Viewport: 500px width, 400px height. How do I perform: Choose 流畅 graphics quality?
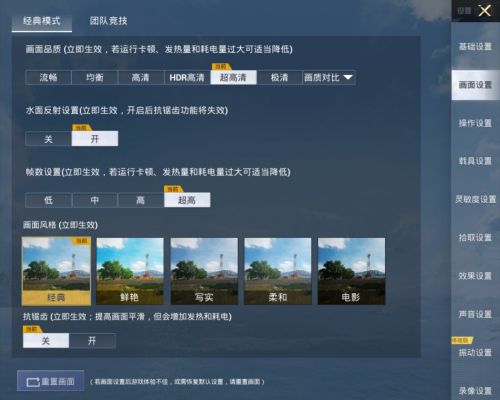tap(48, 77)
